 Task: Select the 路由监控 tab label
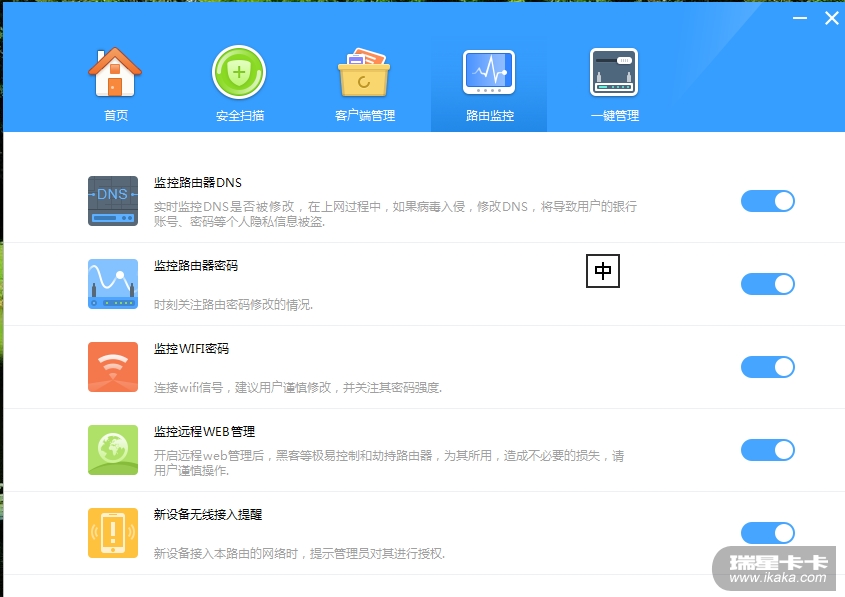click(490, 115)
